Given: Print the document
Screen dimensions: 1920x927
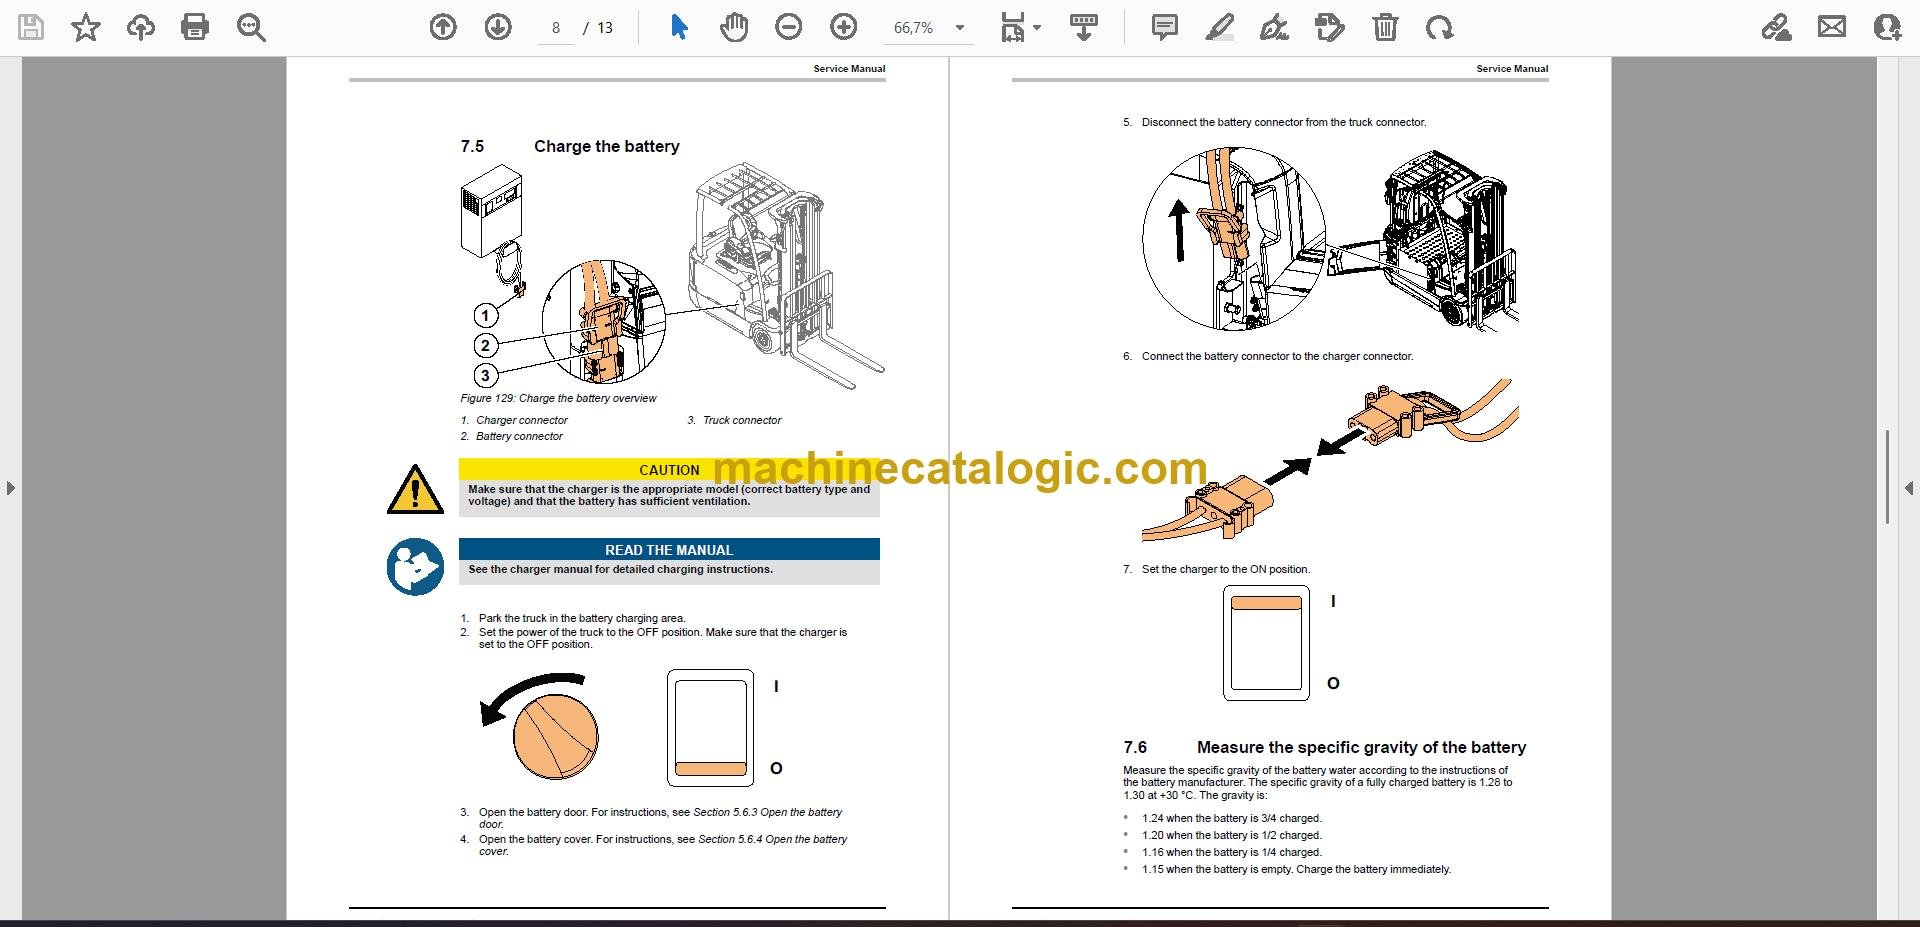Looking at the screenshot, I should [x=195, y=28].
